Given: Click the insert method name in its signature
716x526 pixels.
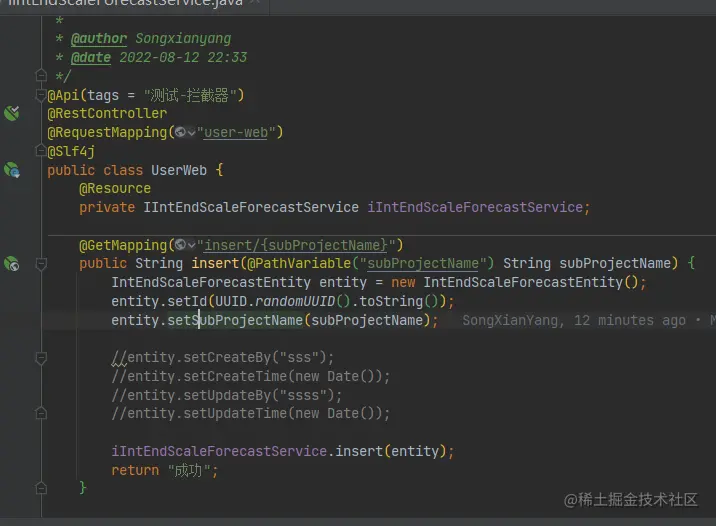Looking at the screenshot, I should (x=215, y=263).
